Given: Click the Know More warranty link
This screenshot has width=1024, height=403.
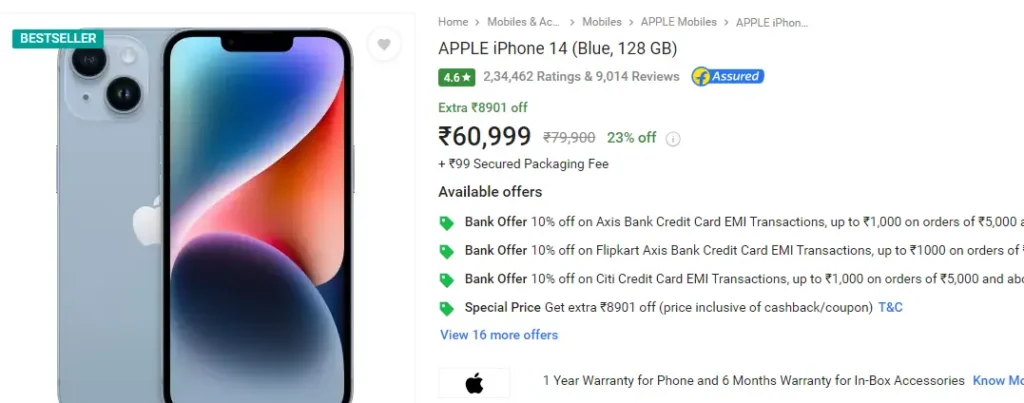Looking at the screenshot, I should (998, 380).
